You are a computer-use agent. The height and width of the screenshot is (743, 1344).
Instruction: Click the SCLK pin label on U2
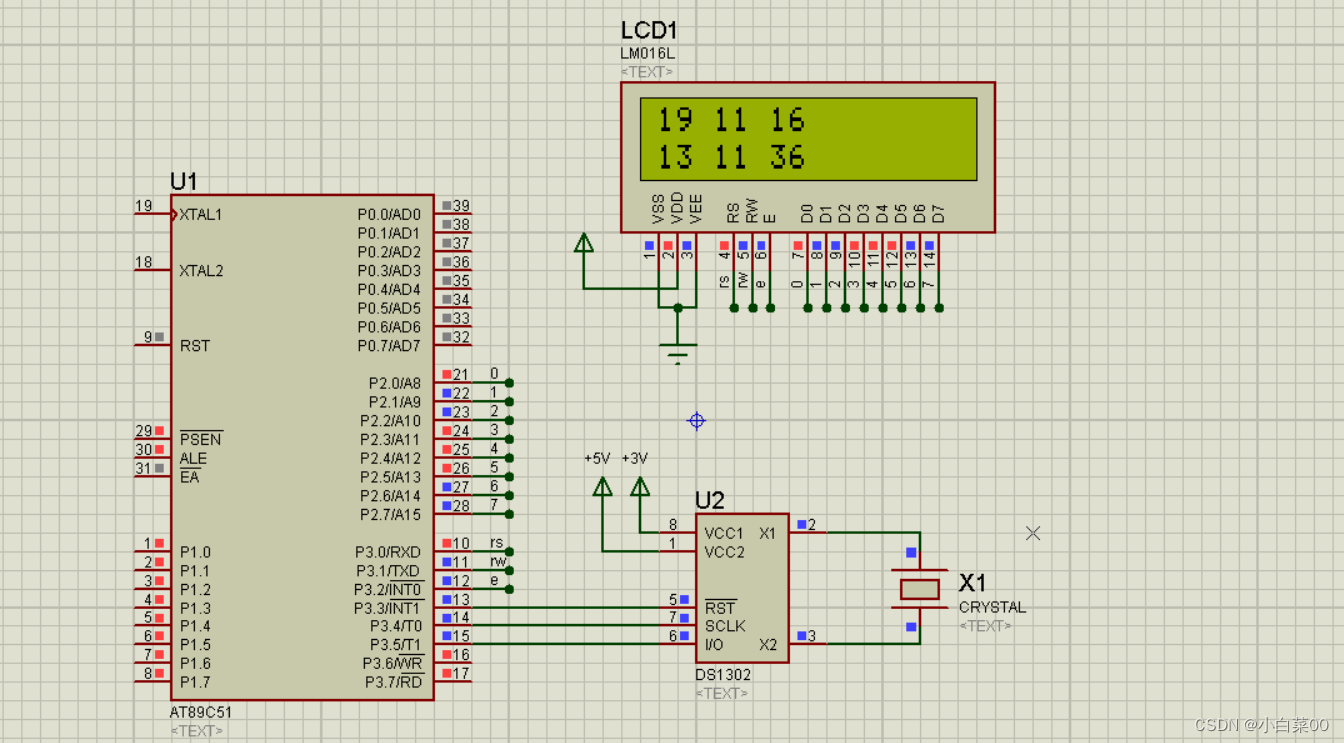[x=724, y=626]
